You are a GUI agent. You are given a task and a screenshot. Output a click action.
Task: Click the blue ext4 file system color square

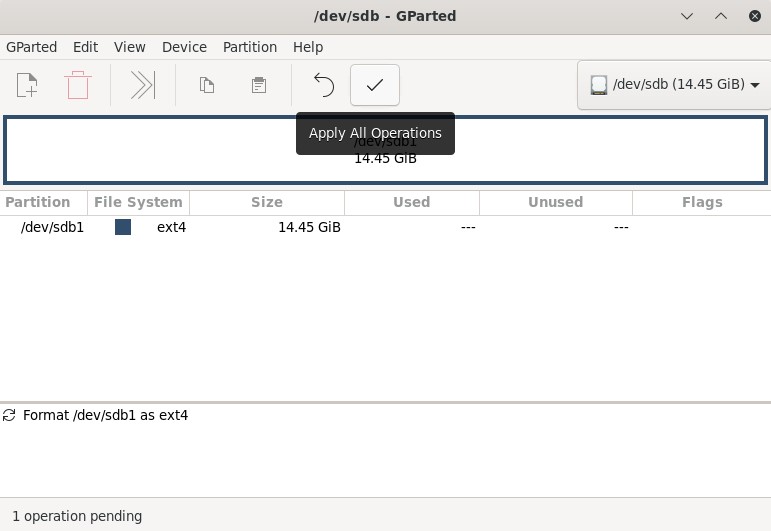pos(123,227)
